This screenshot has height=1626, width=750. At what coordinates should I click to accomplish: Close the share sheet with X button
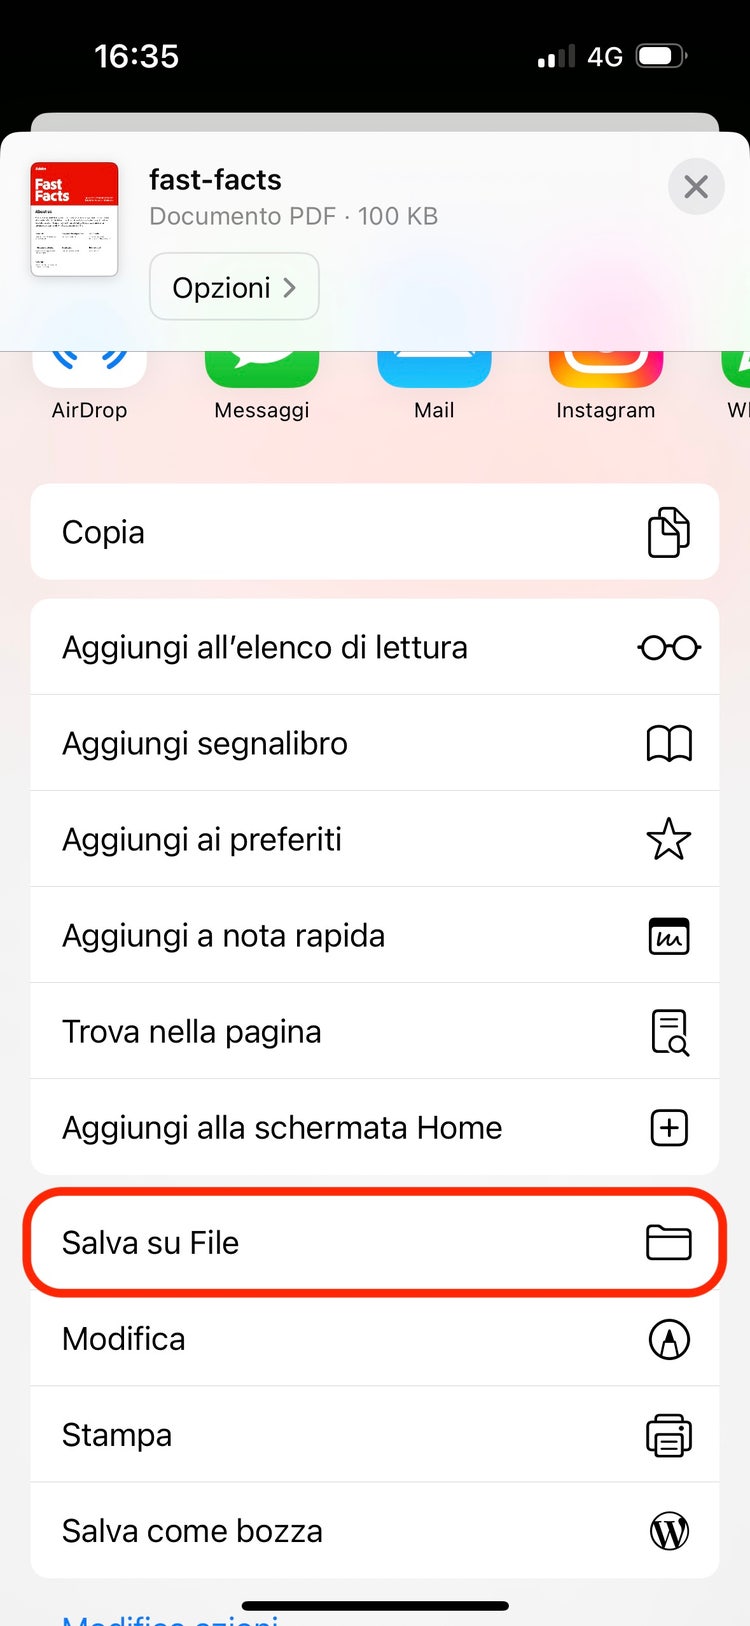696,186
